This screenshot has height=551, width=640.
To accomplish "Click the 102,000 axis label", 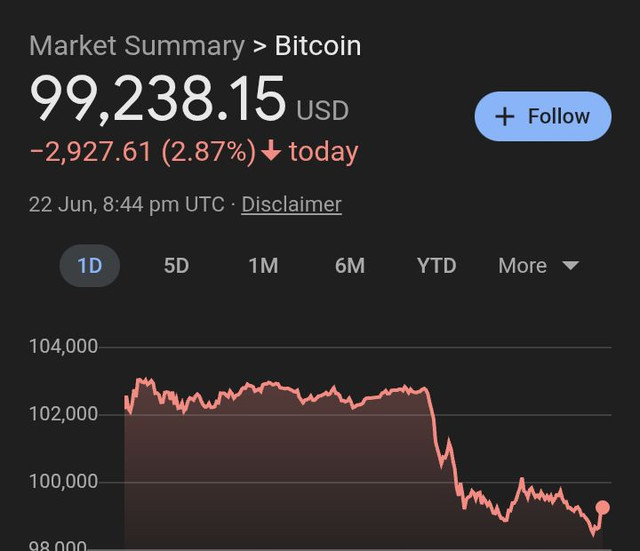I will (x=63, y=414).
